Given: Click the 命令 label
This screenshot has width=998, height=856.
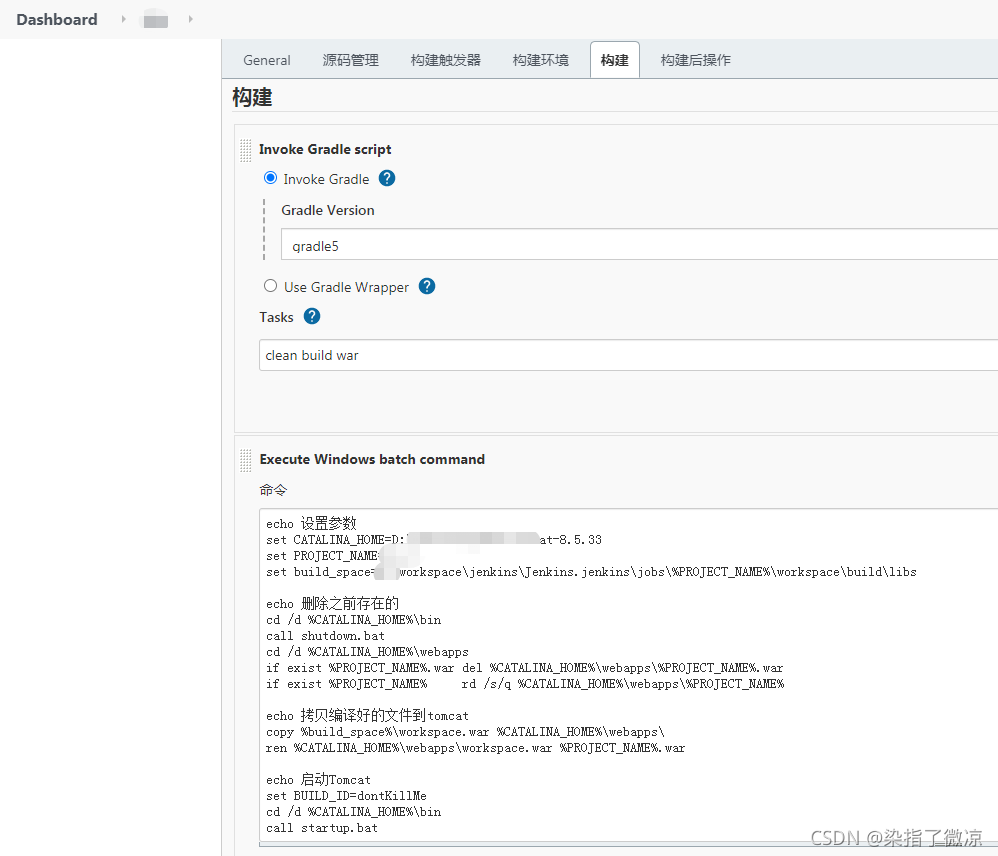Looking at the screenshot, I should tap(274, 489).
